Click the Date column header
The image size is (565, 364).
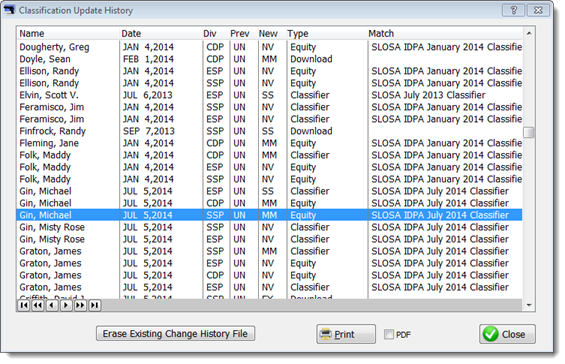coord(160,34)
